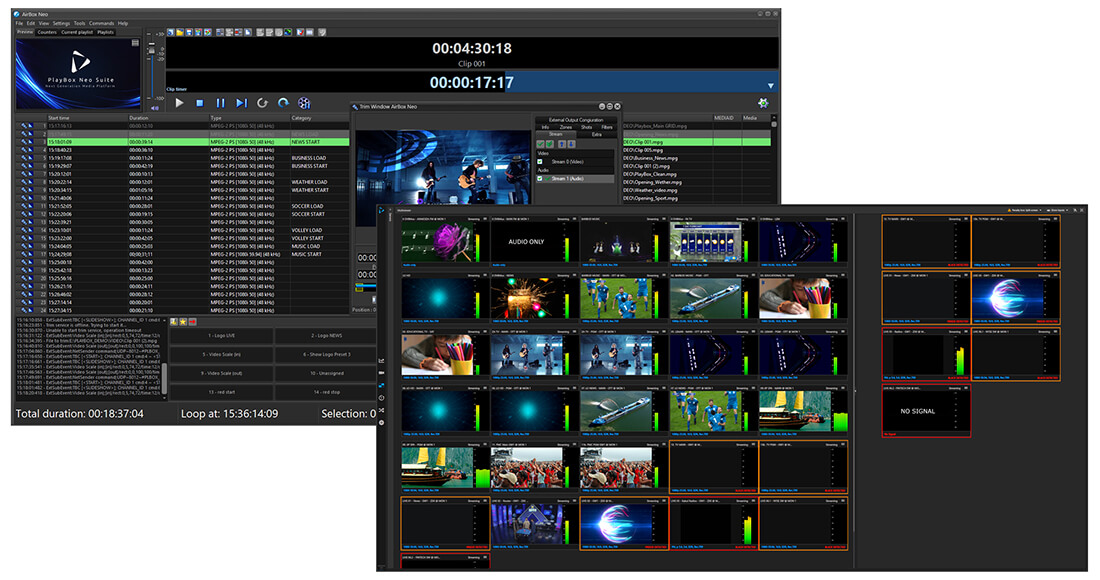Skip to next clip with Next icon

[241, 103]
